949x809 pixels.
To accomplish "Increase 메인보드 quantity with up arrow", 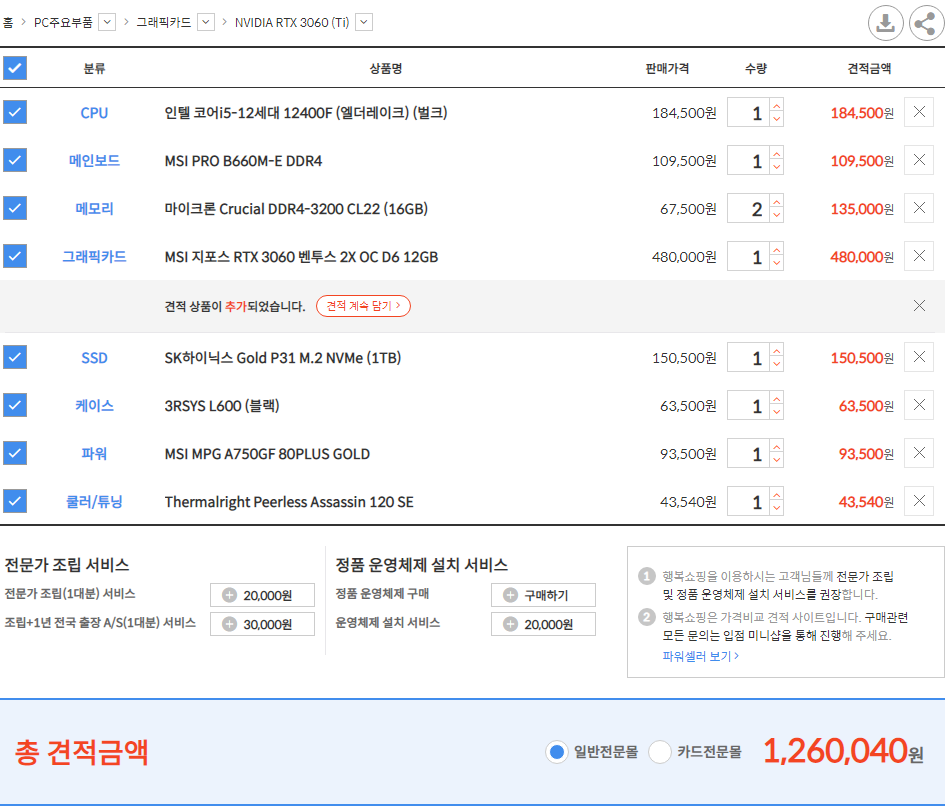I will click(777, 153).
